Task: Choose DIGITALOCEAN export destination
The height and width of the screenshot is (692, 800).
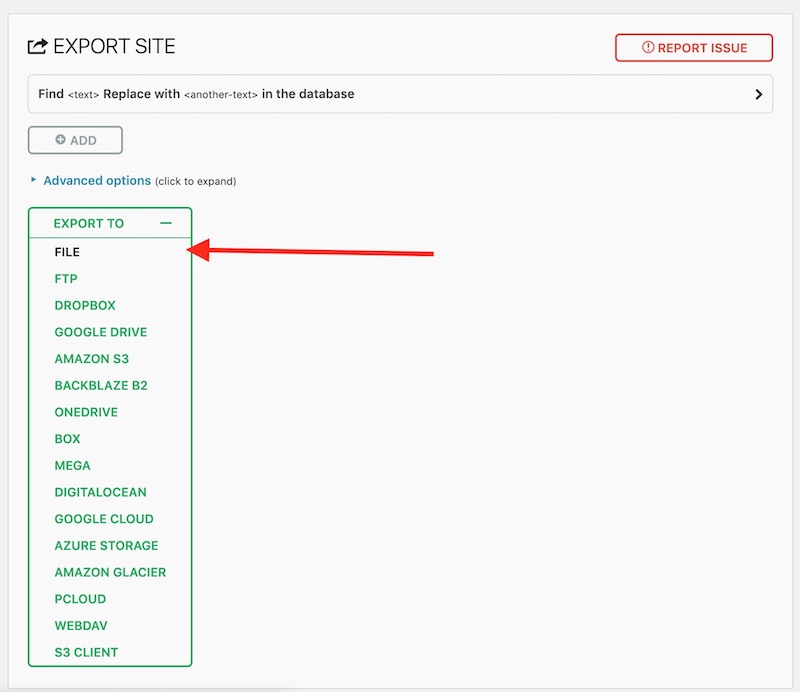Action: 101,492
